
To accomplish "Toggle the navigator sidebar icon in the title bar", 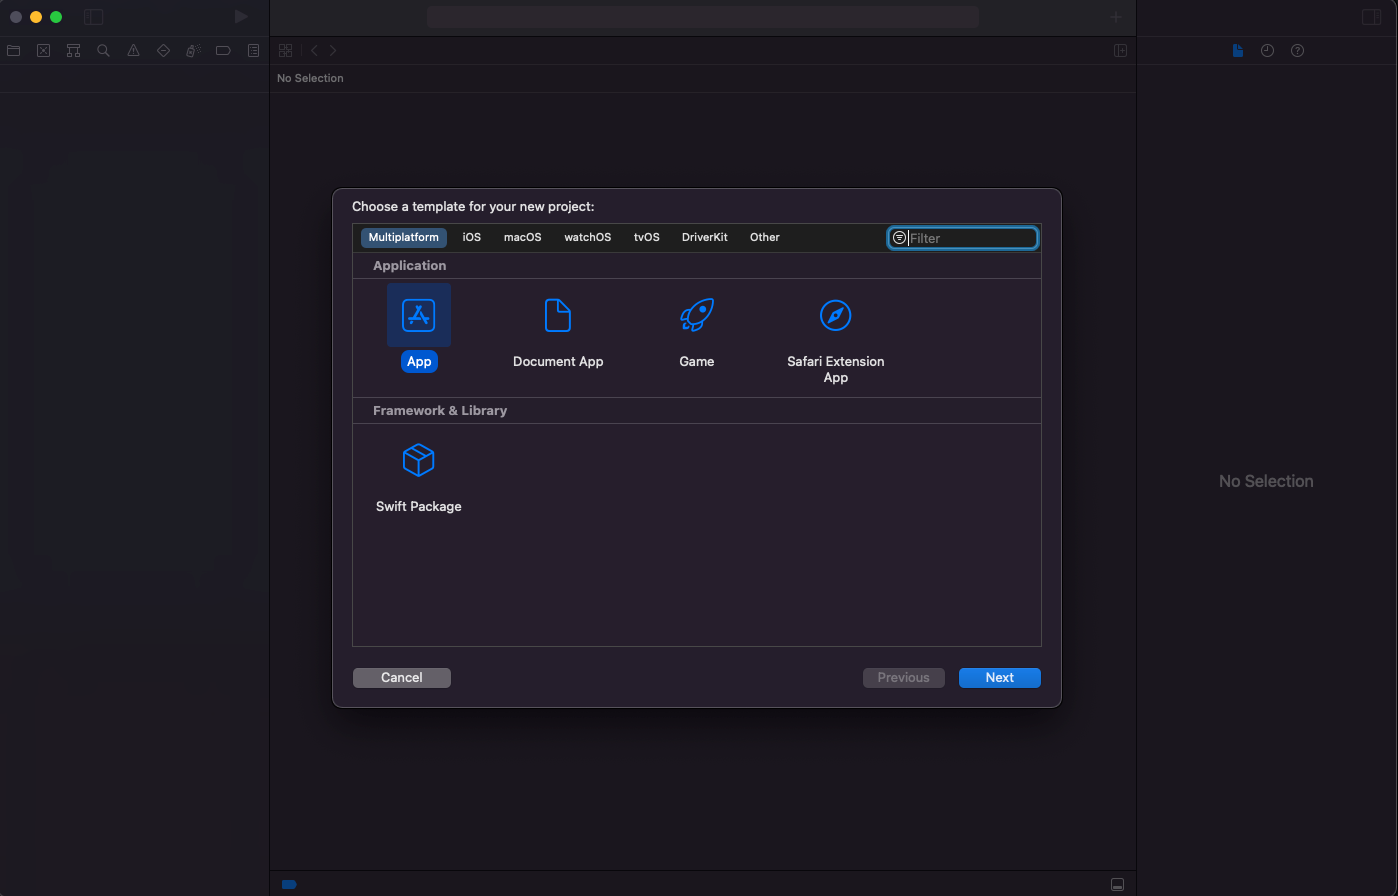I will 93,17.
